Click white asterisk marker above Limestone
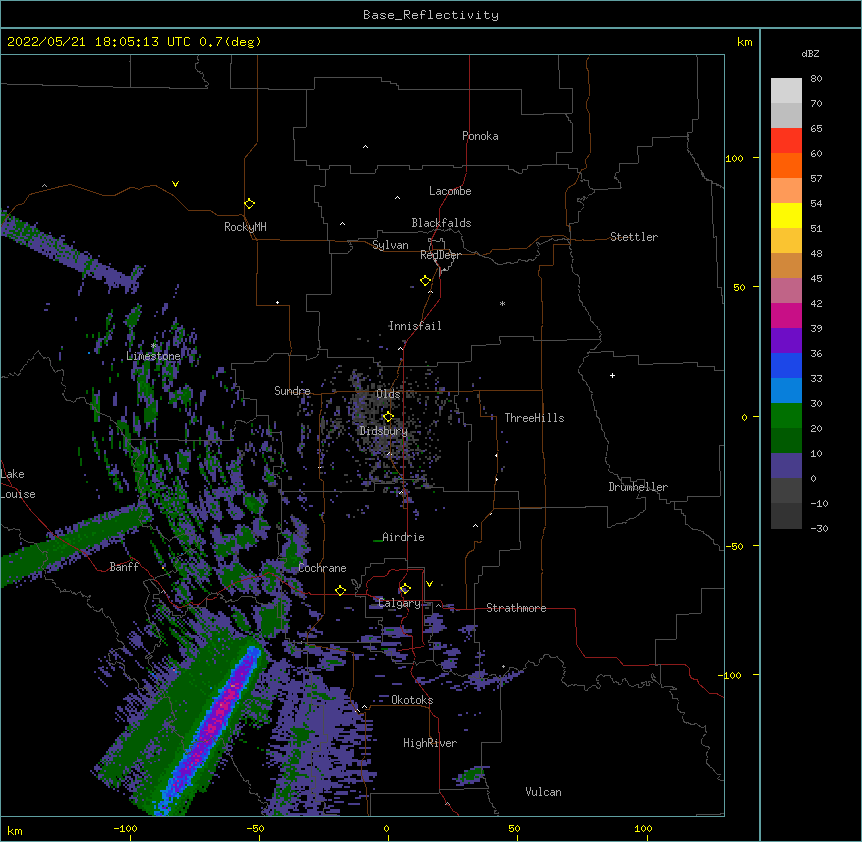The image size is (862, 842). [x=153, y=346]
